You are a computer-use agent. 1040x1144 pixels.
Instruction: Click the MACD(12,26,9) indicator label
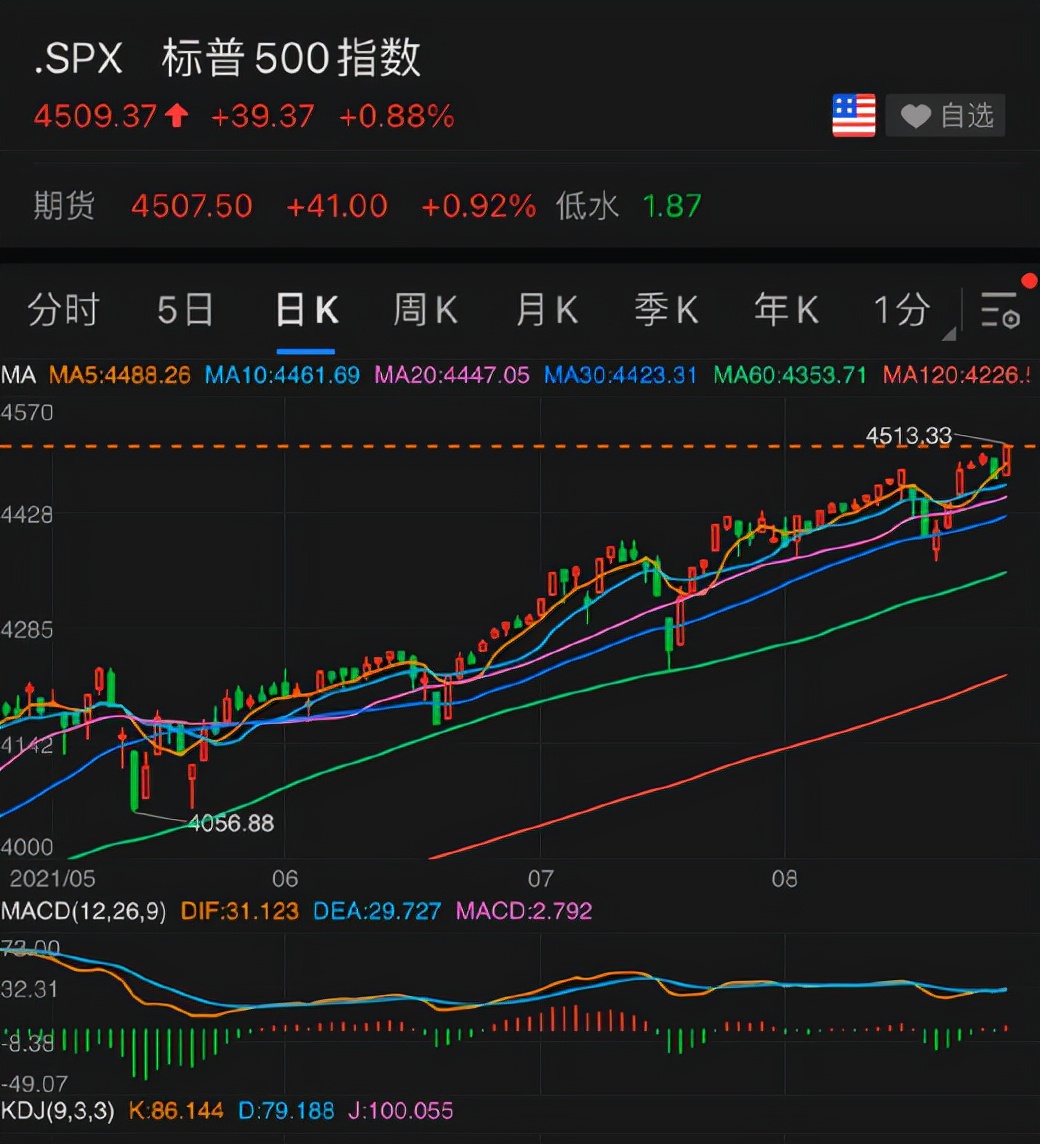[x=83, y=911]
